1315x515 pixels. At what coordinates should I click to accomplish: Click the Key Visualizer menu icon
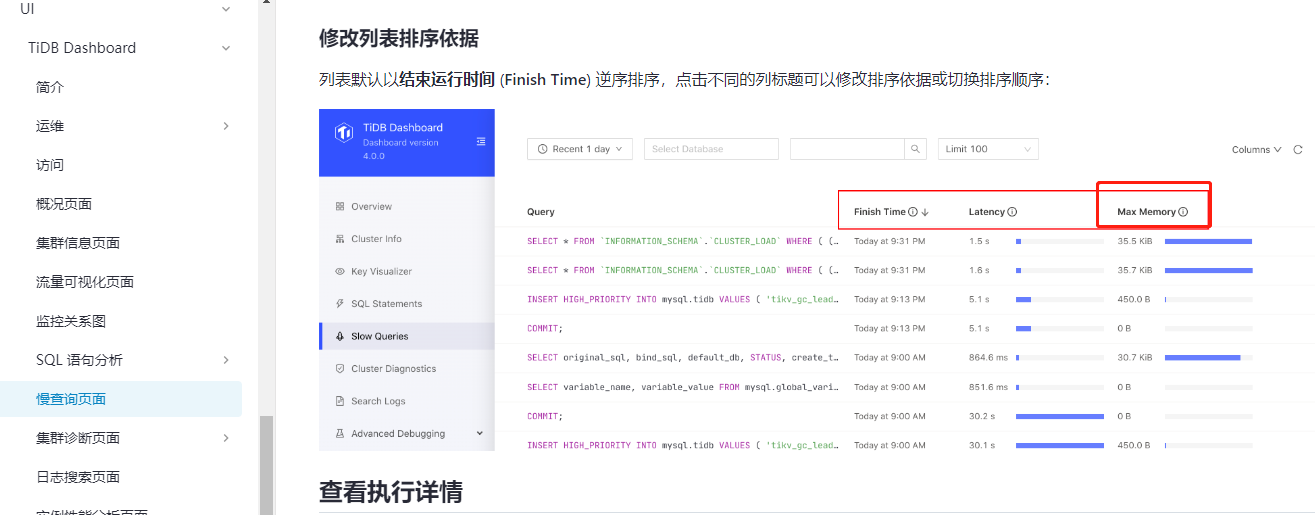coord(340,272)
